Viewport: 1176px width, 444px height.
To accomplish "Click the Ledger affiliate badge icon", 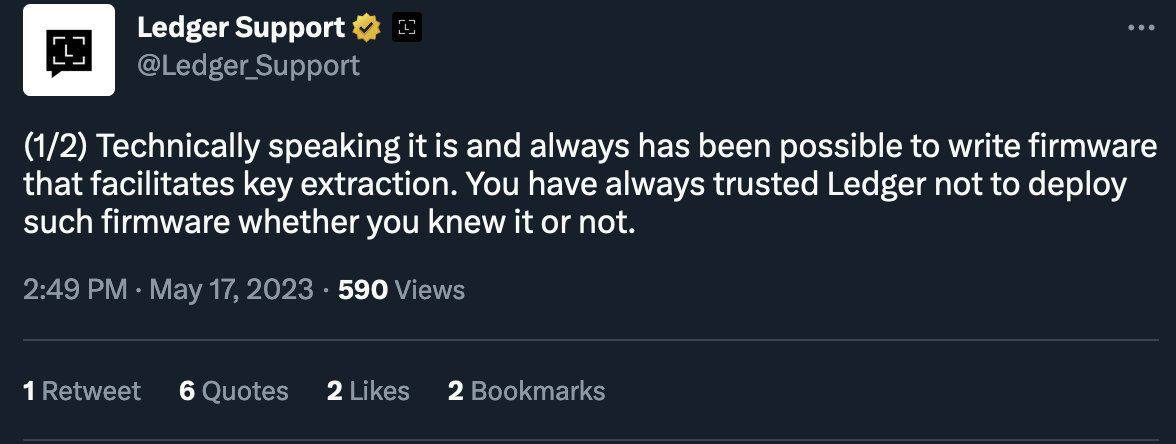I will [x=406, y=29].
